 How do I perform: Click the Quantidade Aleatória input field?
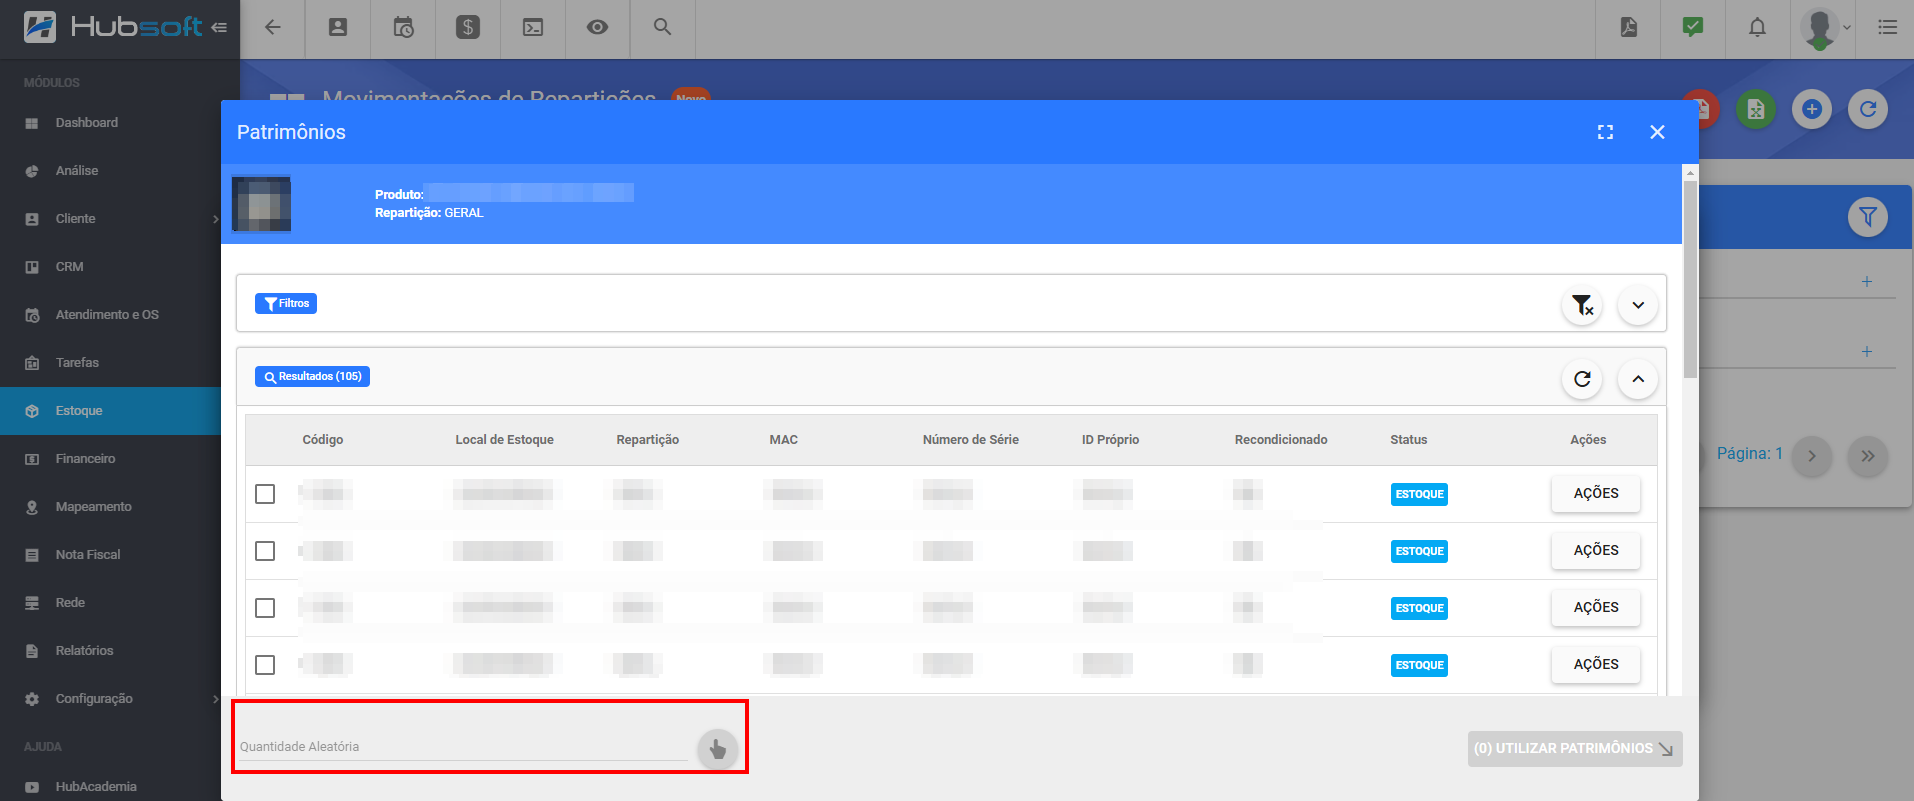[x=462, y=747]
